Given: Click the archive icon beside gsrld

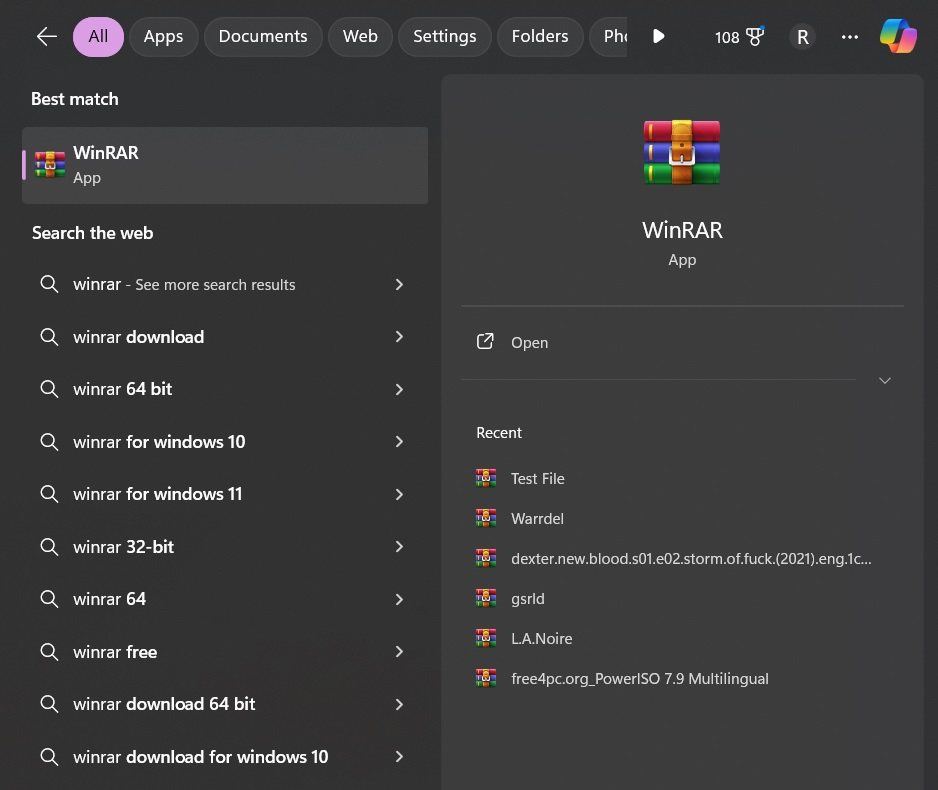Looking at the screenshot, I should 486,598.
